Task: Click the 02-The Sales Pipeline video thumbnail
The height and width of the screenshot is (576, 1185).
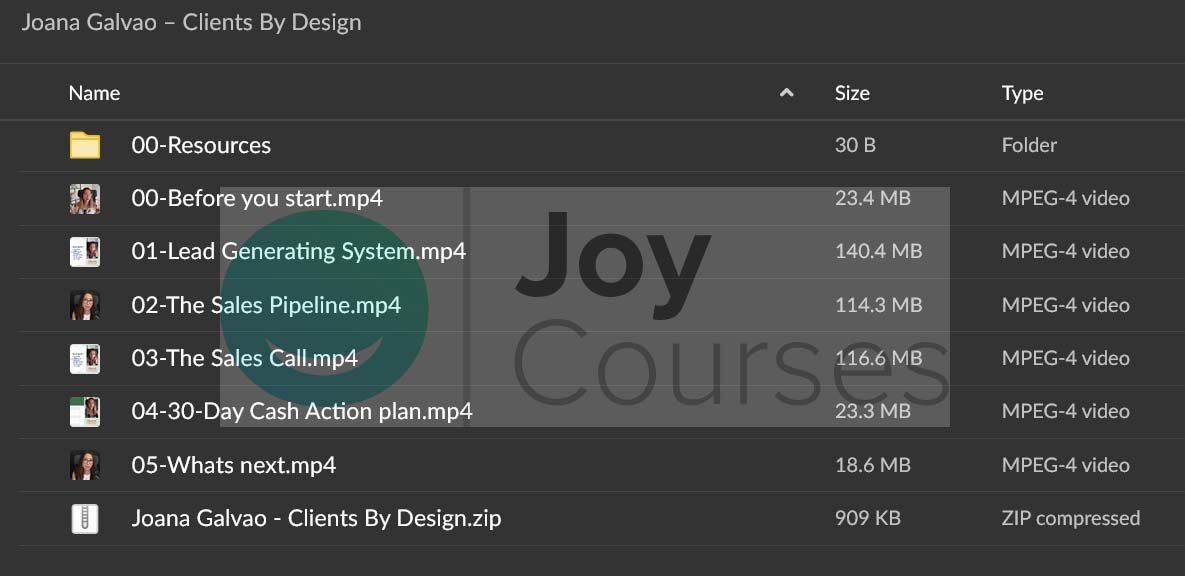Action: click(x=85, y=305)
